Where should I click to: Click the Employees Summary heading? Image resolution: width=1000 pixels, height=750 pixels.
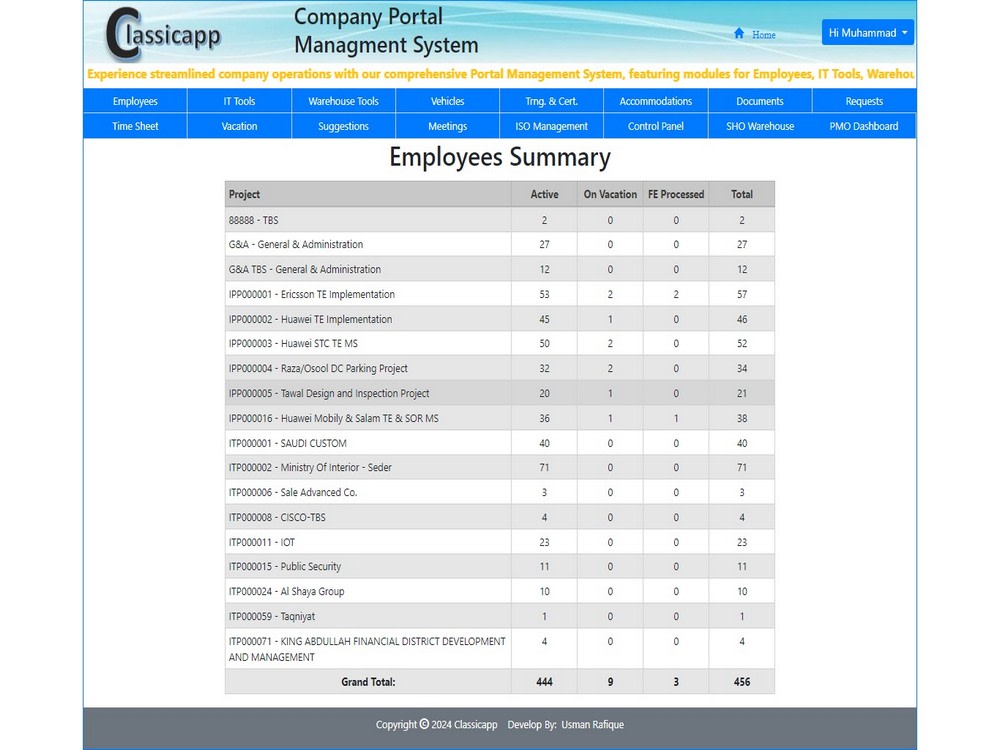(x=500, y=157)
